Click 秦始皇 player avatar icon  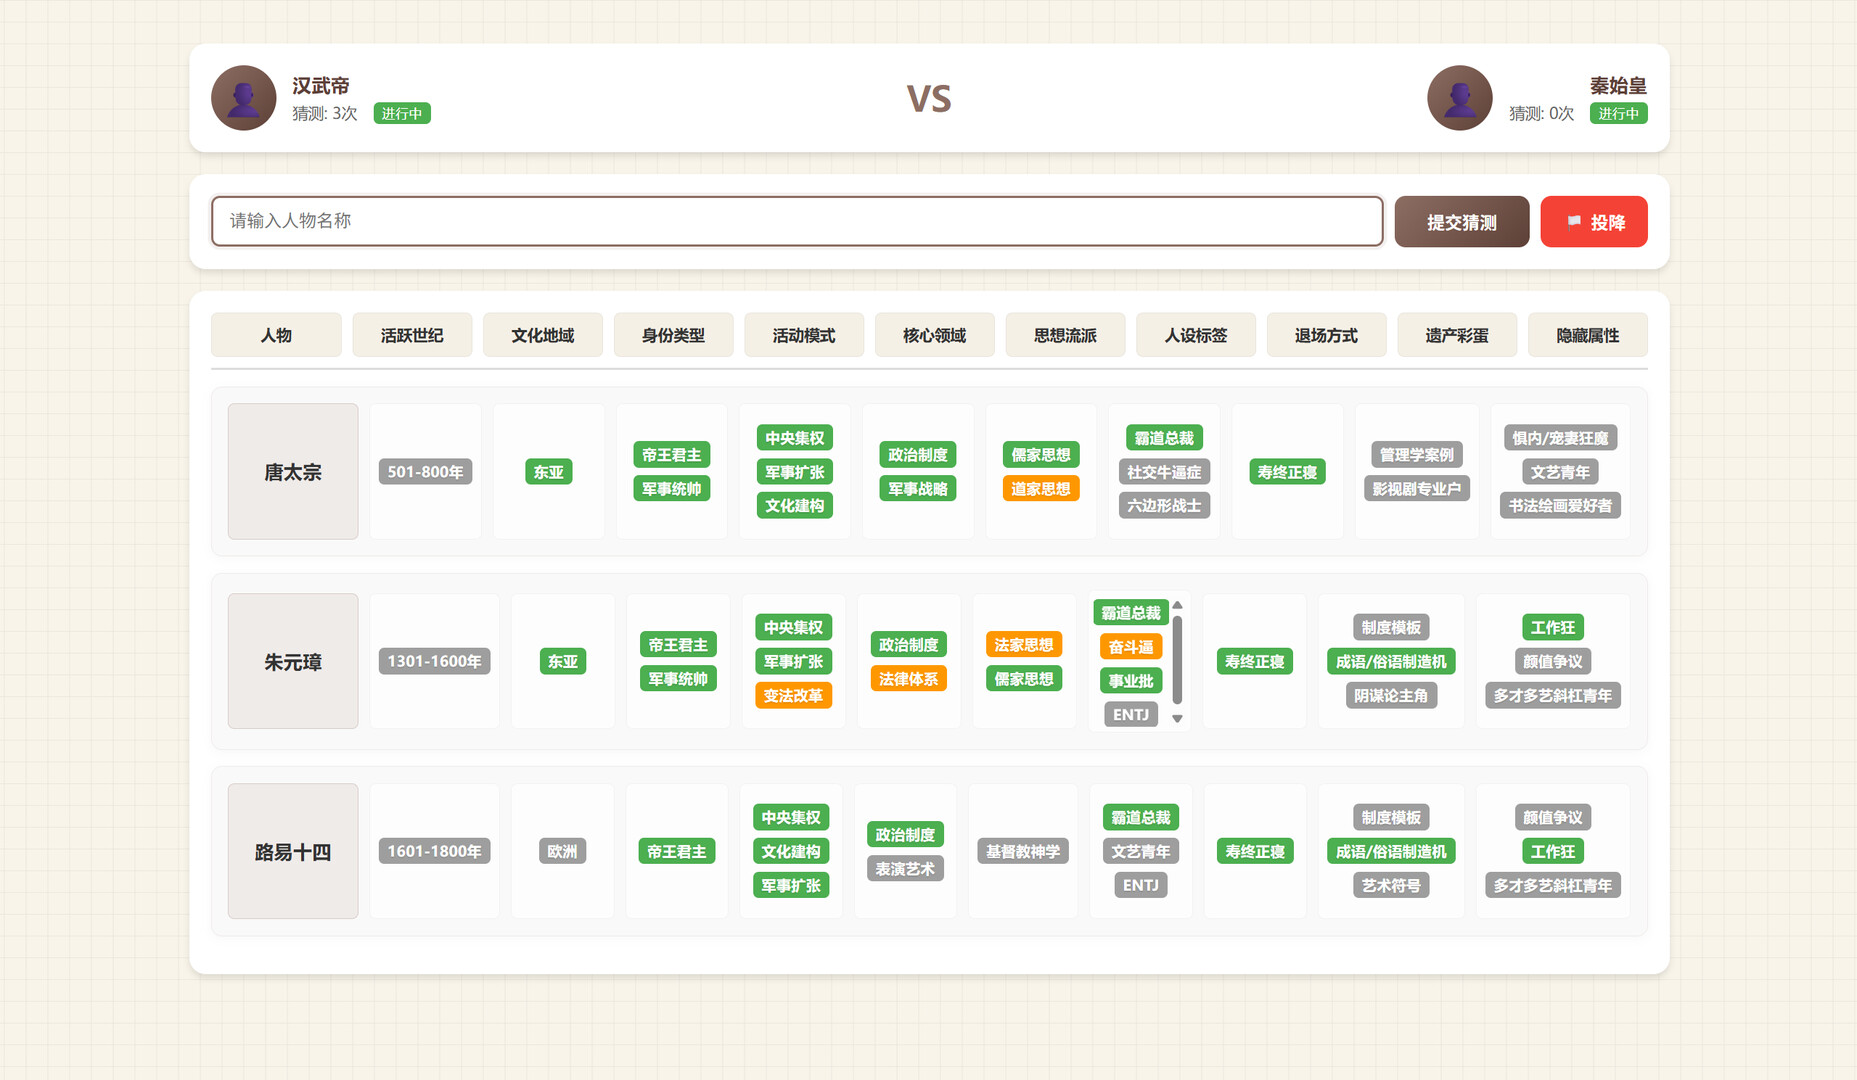(1459, 98)
